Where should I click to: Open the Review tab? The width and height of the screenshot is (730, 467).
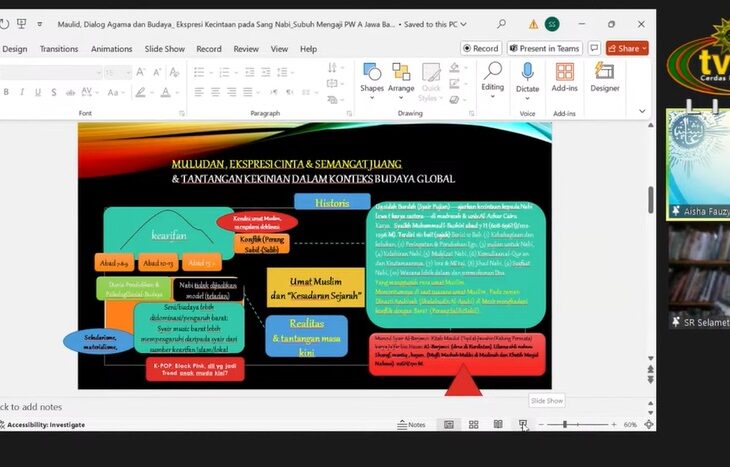coord(246,49)
